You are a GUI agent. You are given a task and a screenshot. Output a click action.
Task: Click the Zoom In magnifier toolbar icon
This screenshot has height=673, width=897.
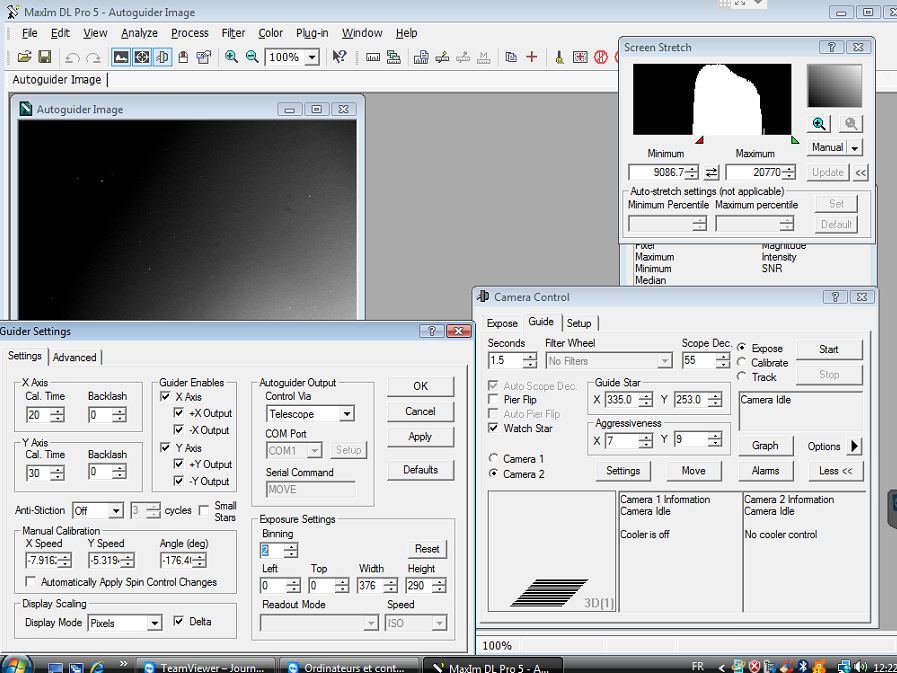click(231, 57)
